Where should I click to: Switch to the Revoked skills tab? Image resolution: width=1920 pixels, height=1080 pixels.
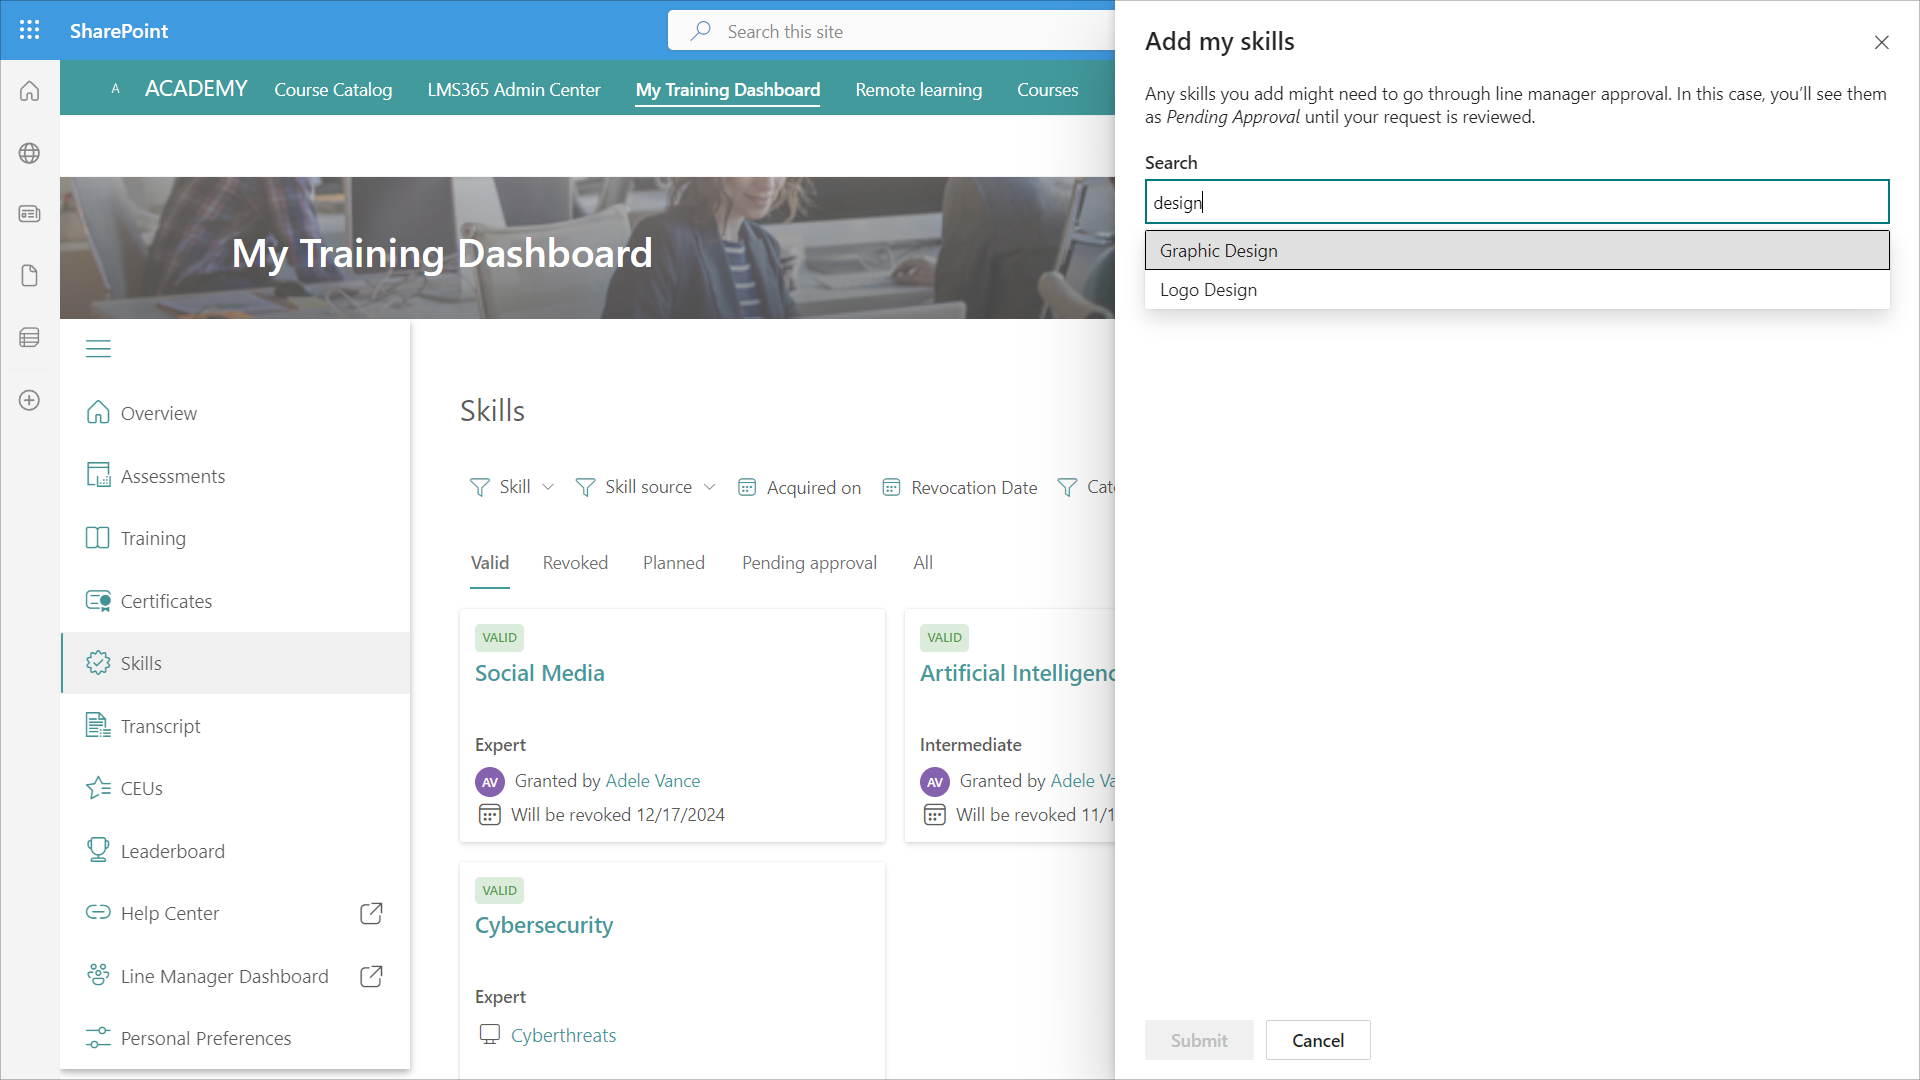[575, 563]
